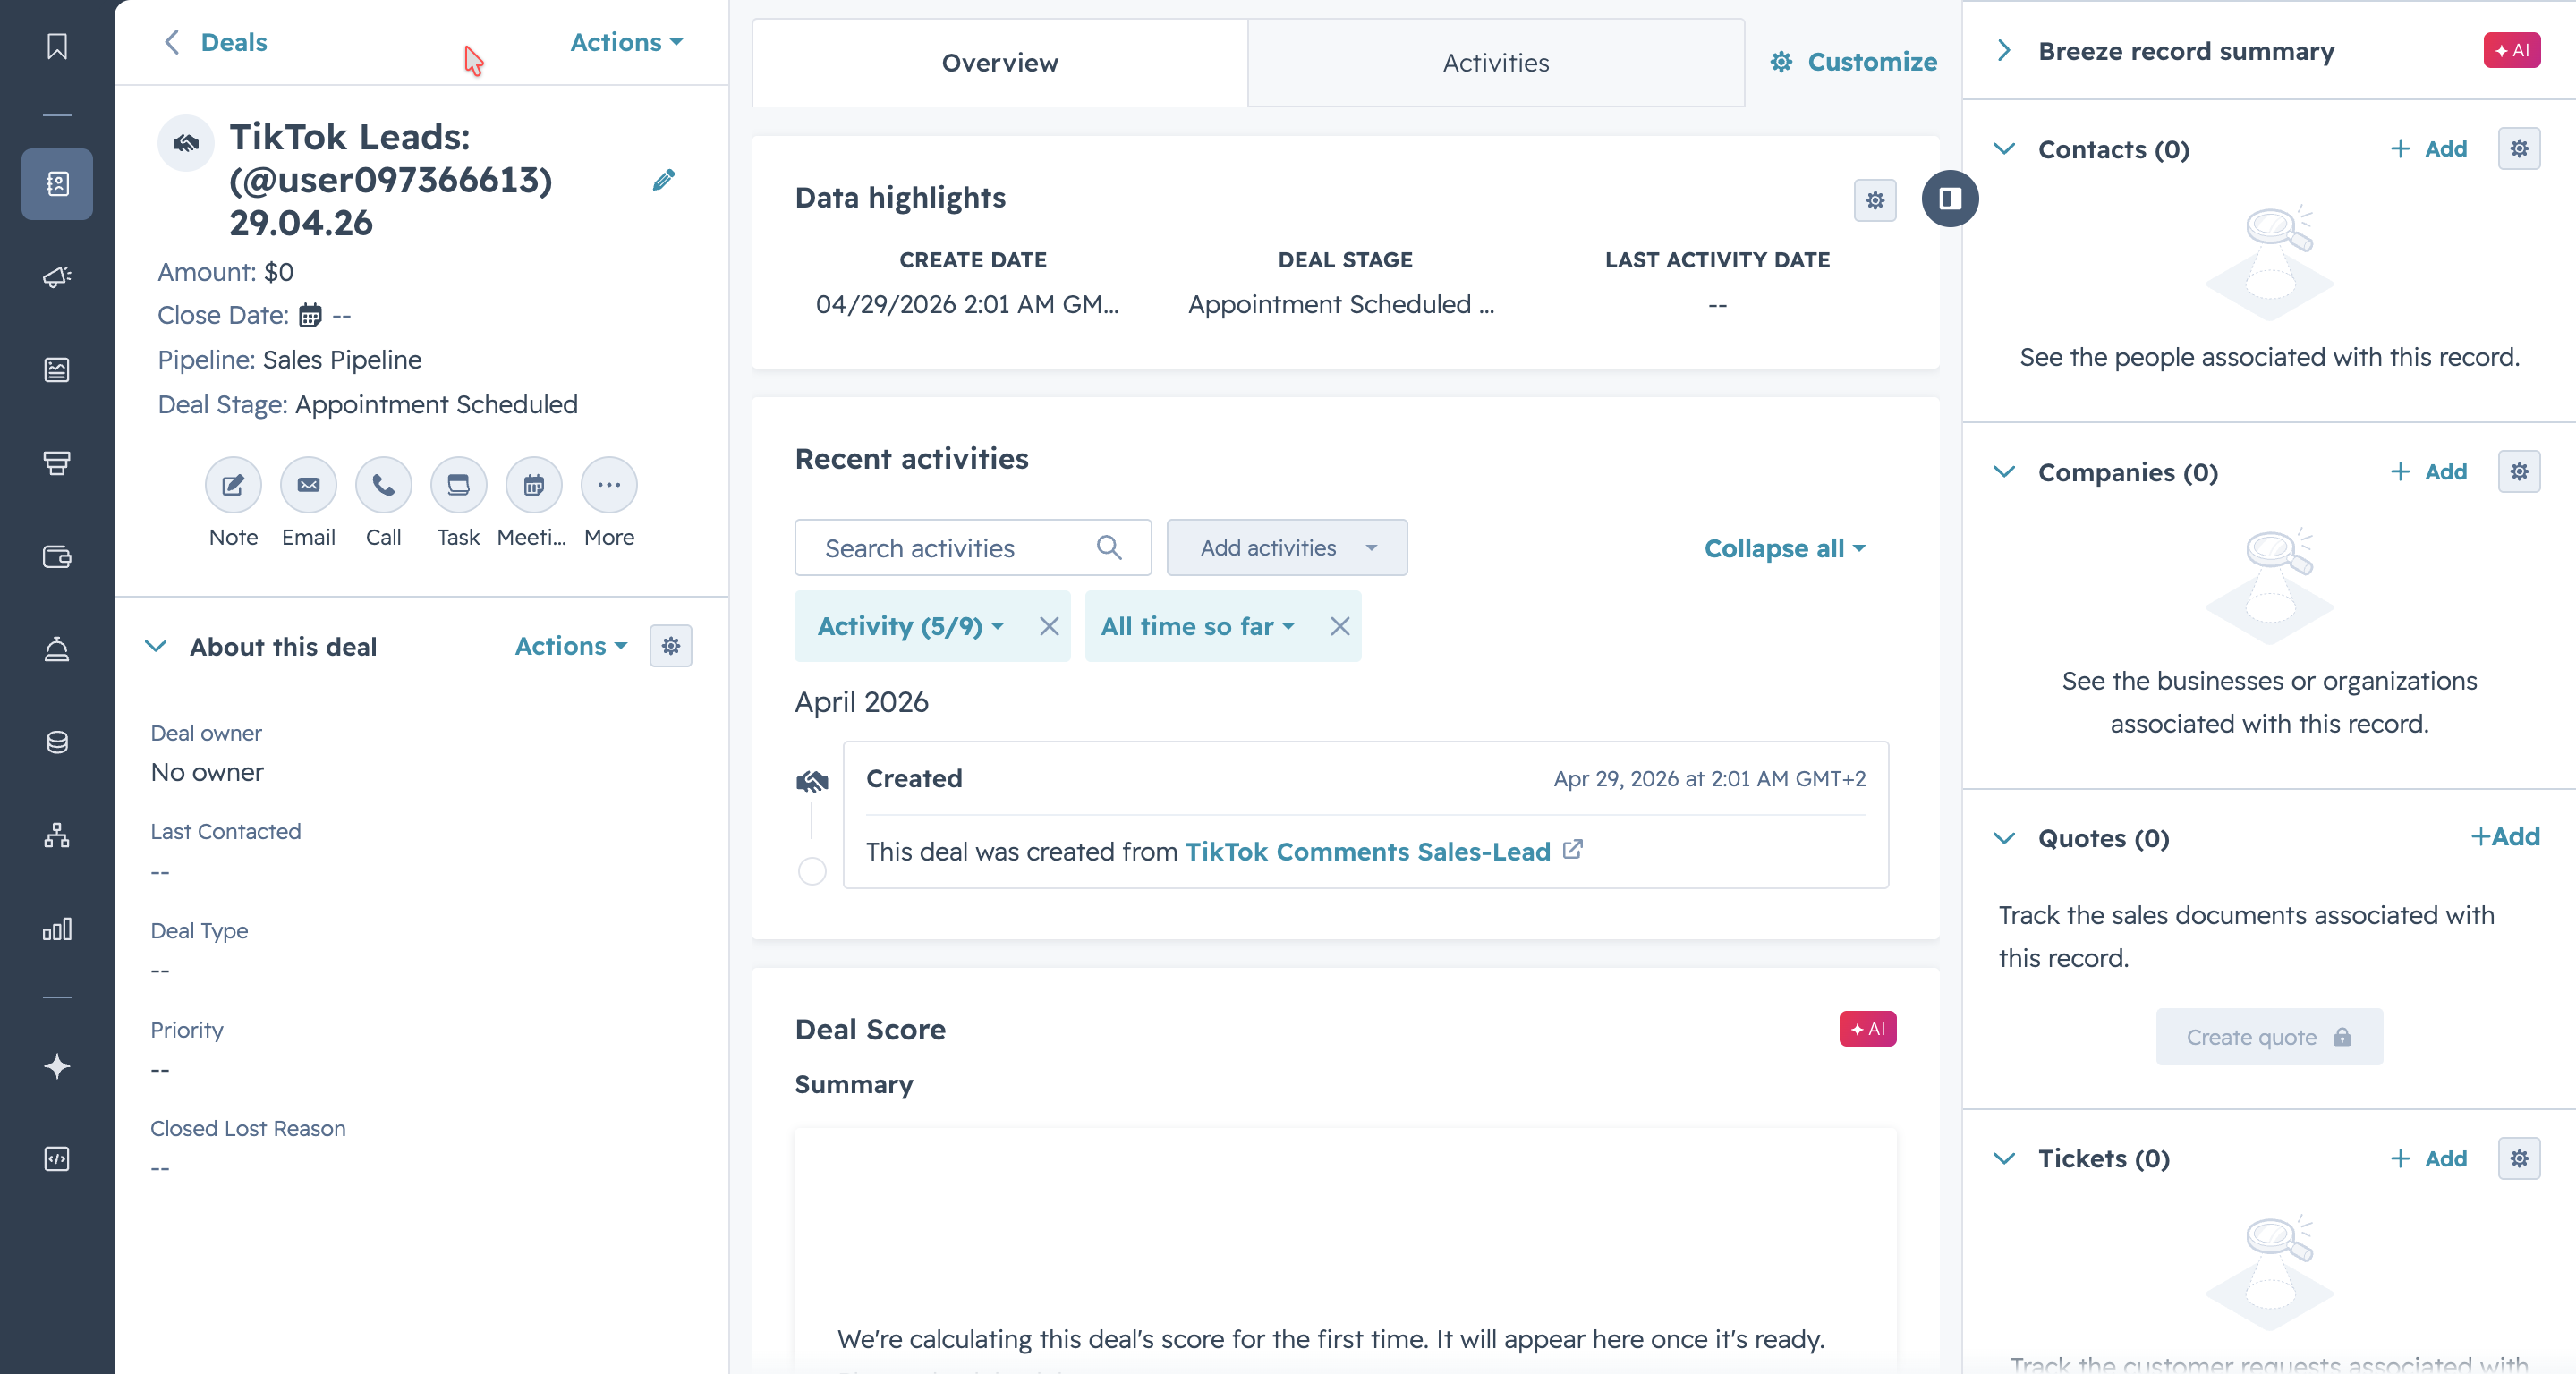This screenshot has height=1374, width=2576.
Task: Click the AI badge on Breeze record summary
Action: click(x=2511, y=50)
